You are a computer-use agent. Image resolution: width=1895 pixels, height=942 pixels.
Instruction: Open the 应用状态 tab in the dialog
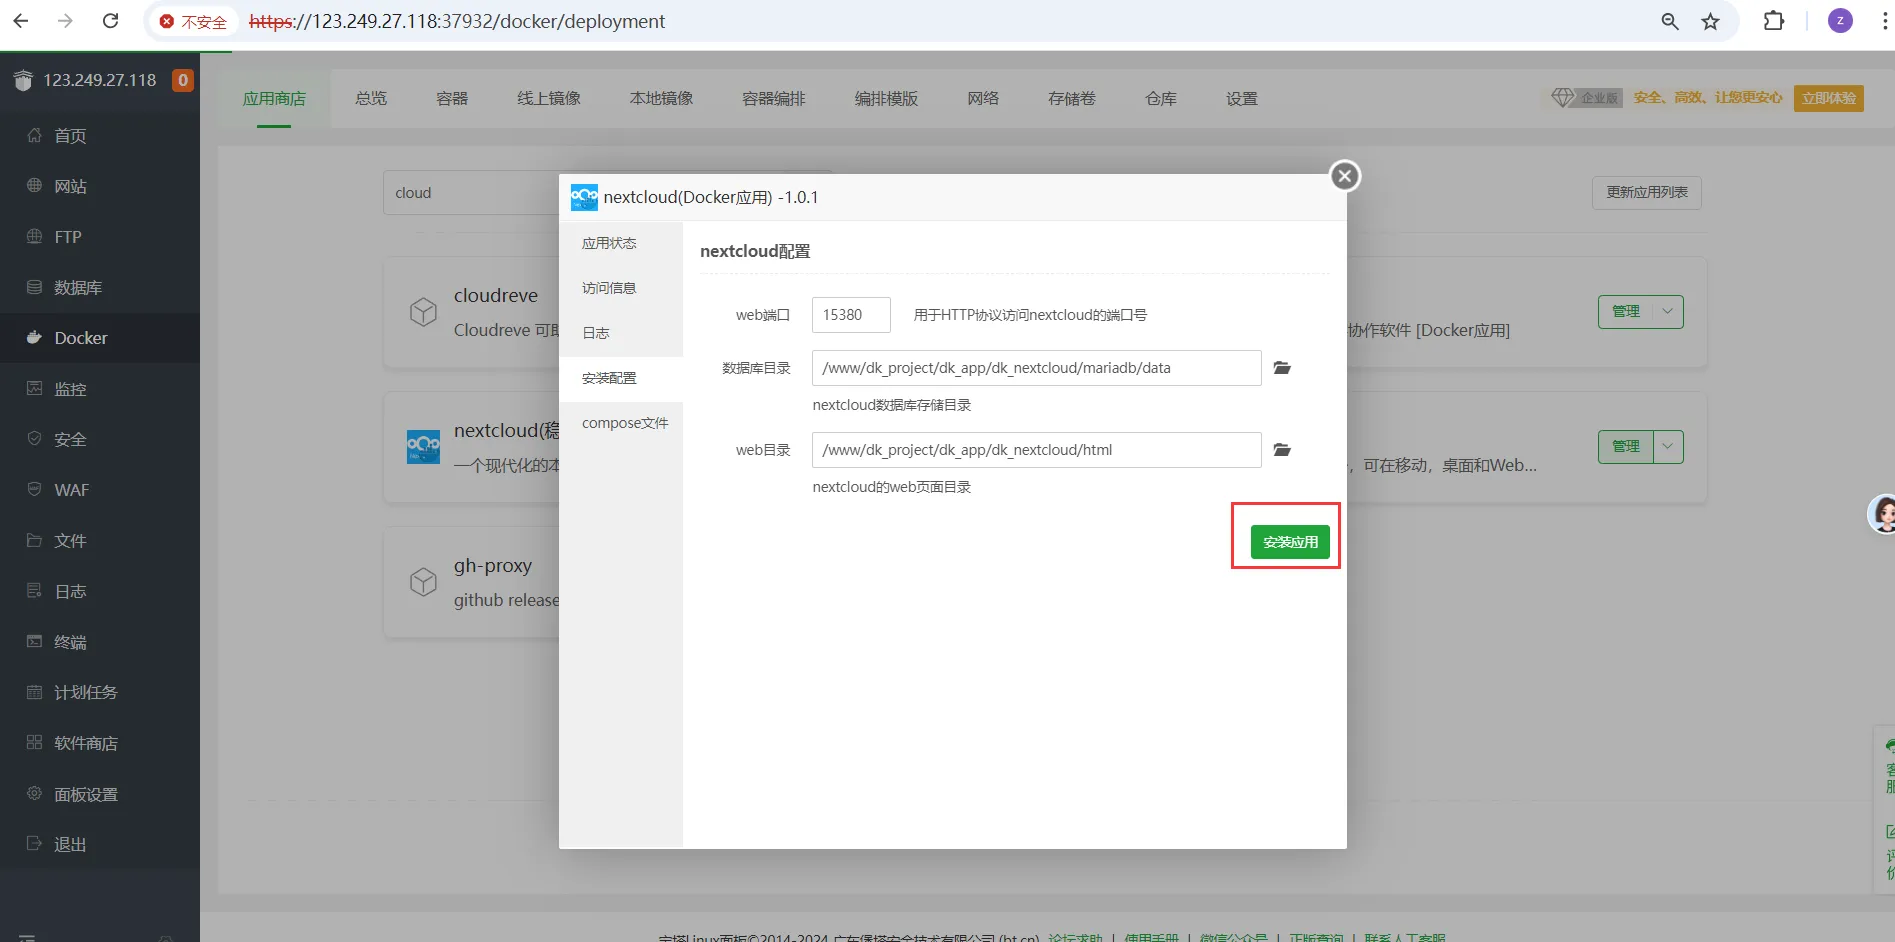click(621, 243)
